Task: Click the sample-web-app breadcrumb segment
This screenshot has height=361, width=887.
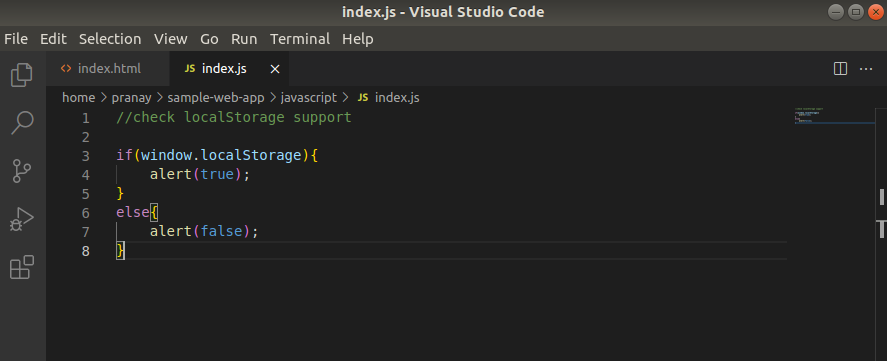Action: 216,97
